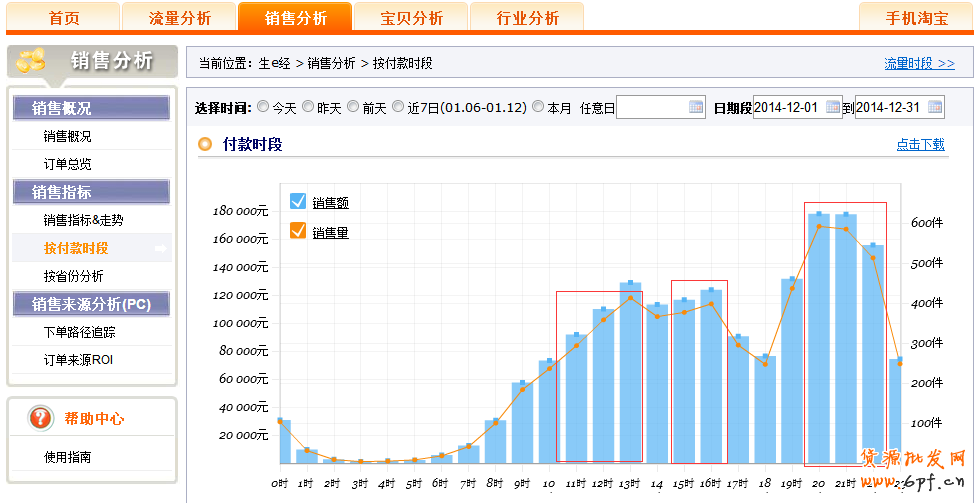Image resolution: width=975 pixels, height=503 pixels.
Task: Open 按省份分析 in the sidebar
Action: [x=73, y=276]
